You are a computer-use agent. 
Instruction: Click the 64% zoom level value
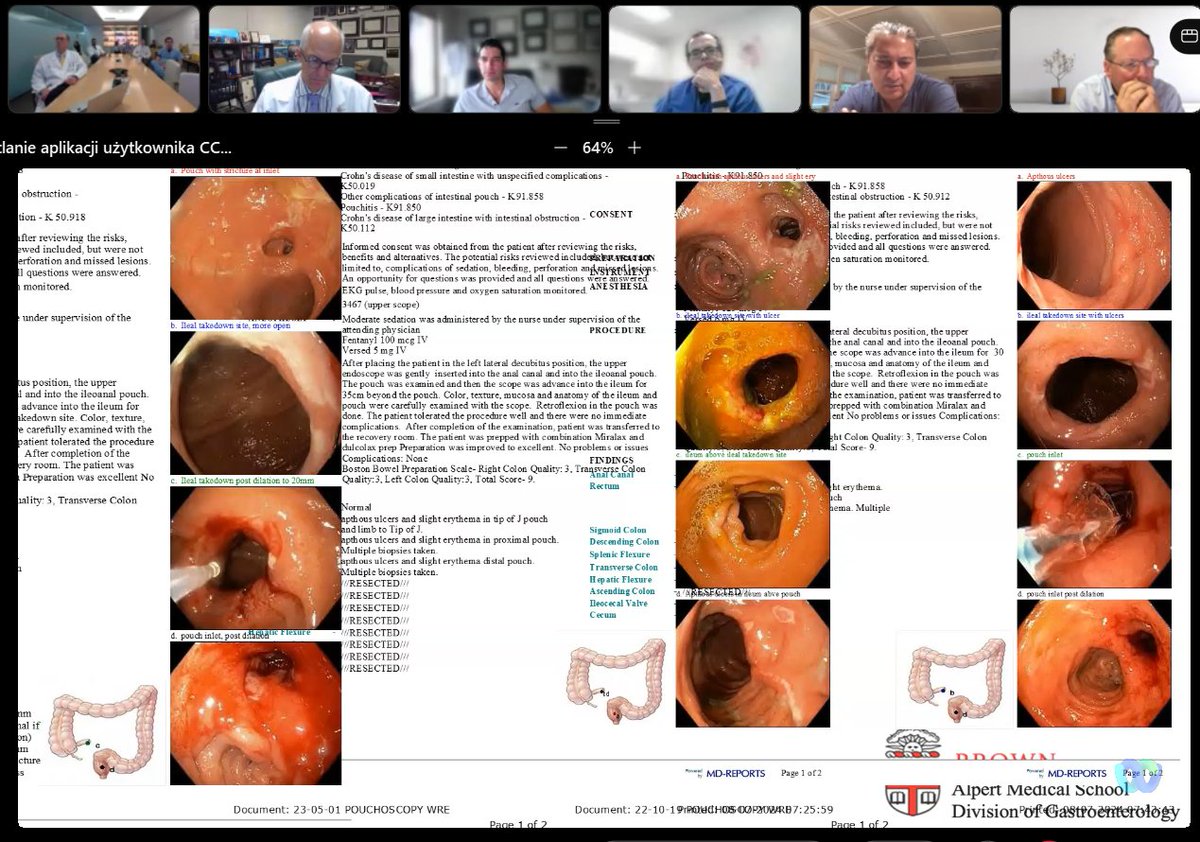(598, 148)
